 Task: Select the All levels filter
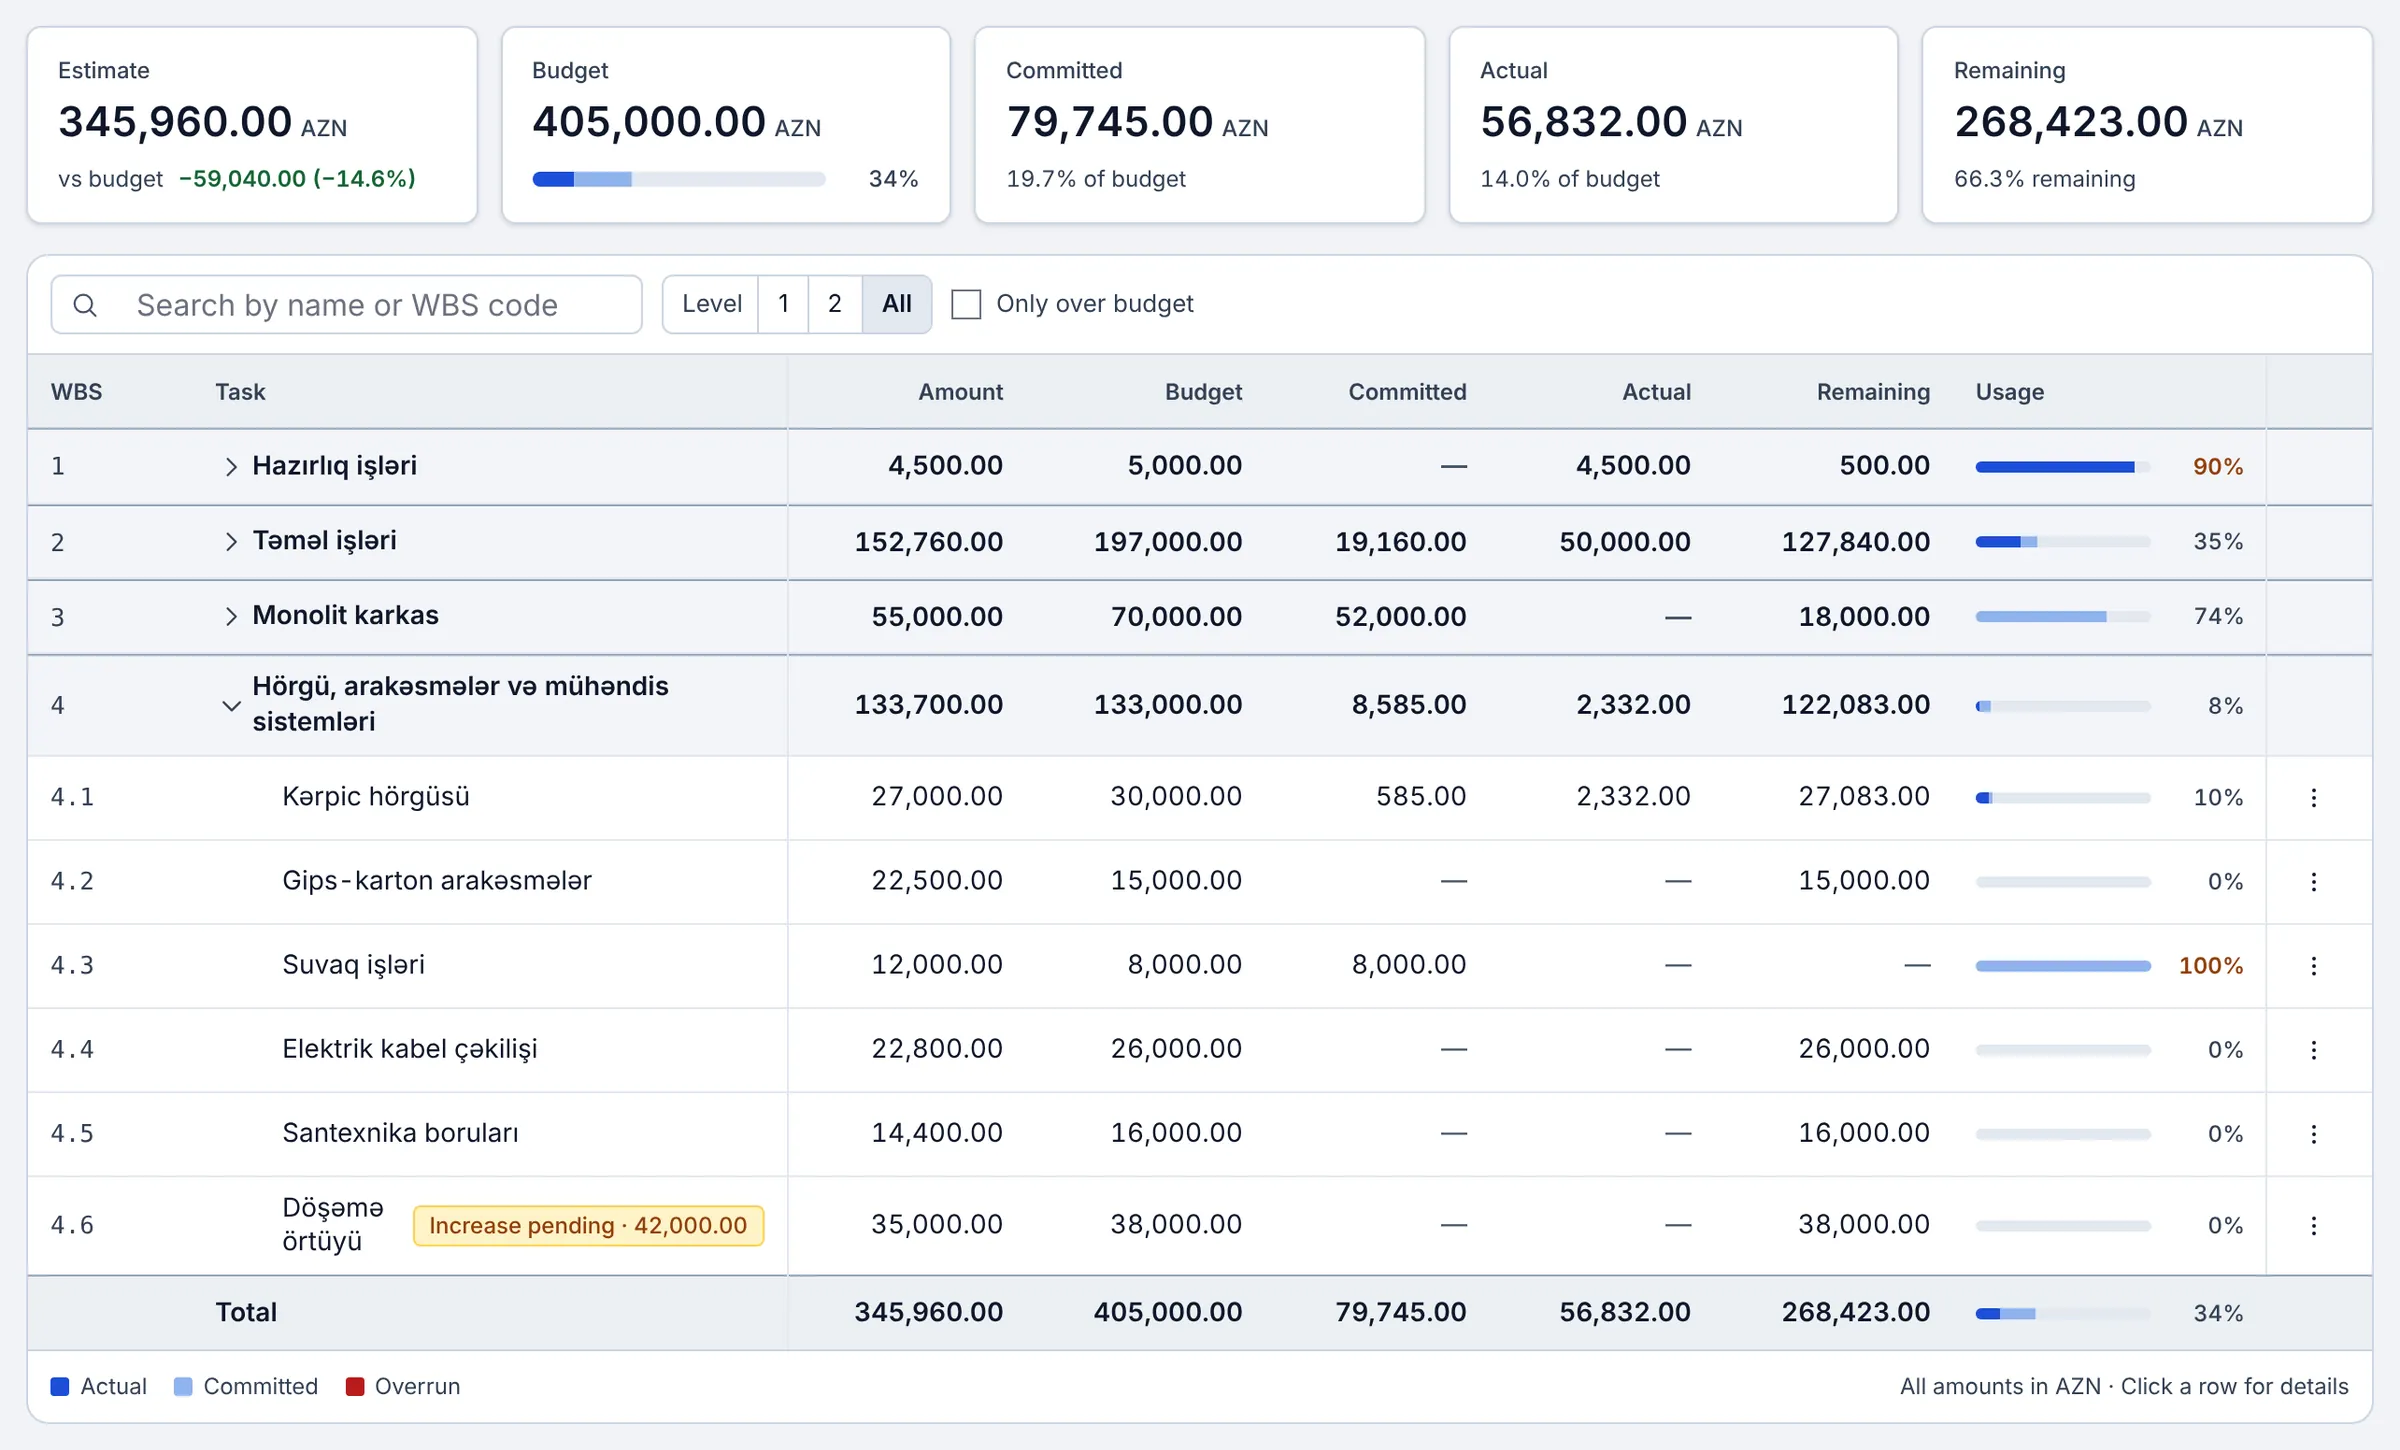point(897,304)
